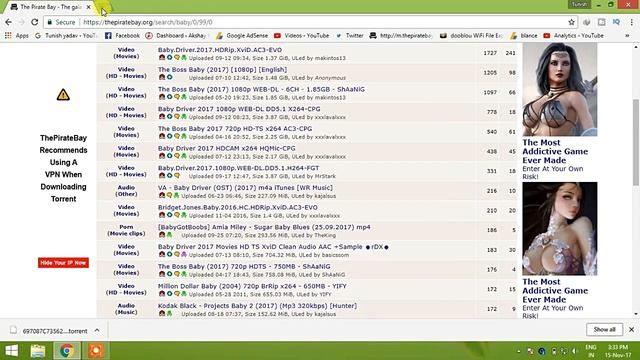The height and width of the screenshot is (360, 640).
Task: Show hidden system tray icons
Action: pos(518,351)
